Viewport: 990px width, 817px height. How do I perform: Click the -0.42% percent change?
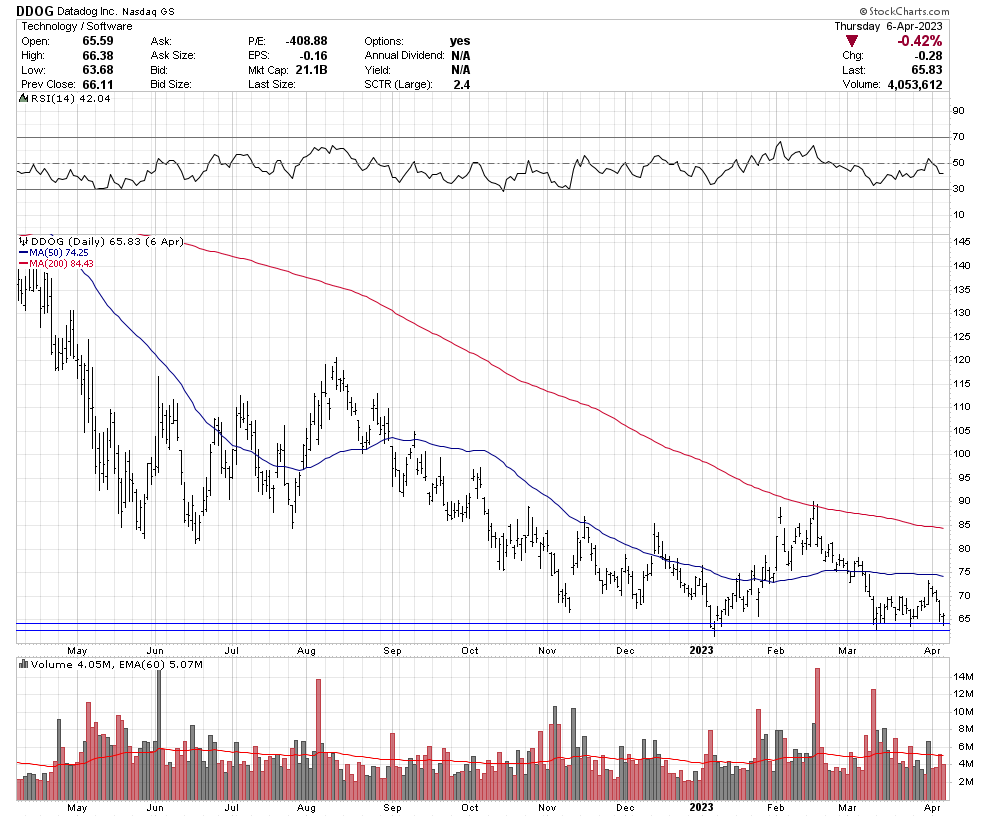(x=919, y=41)
